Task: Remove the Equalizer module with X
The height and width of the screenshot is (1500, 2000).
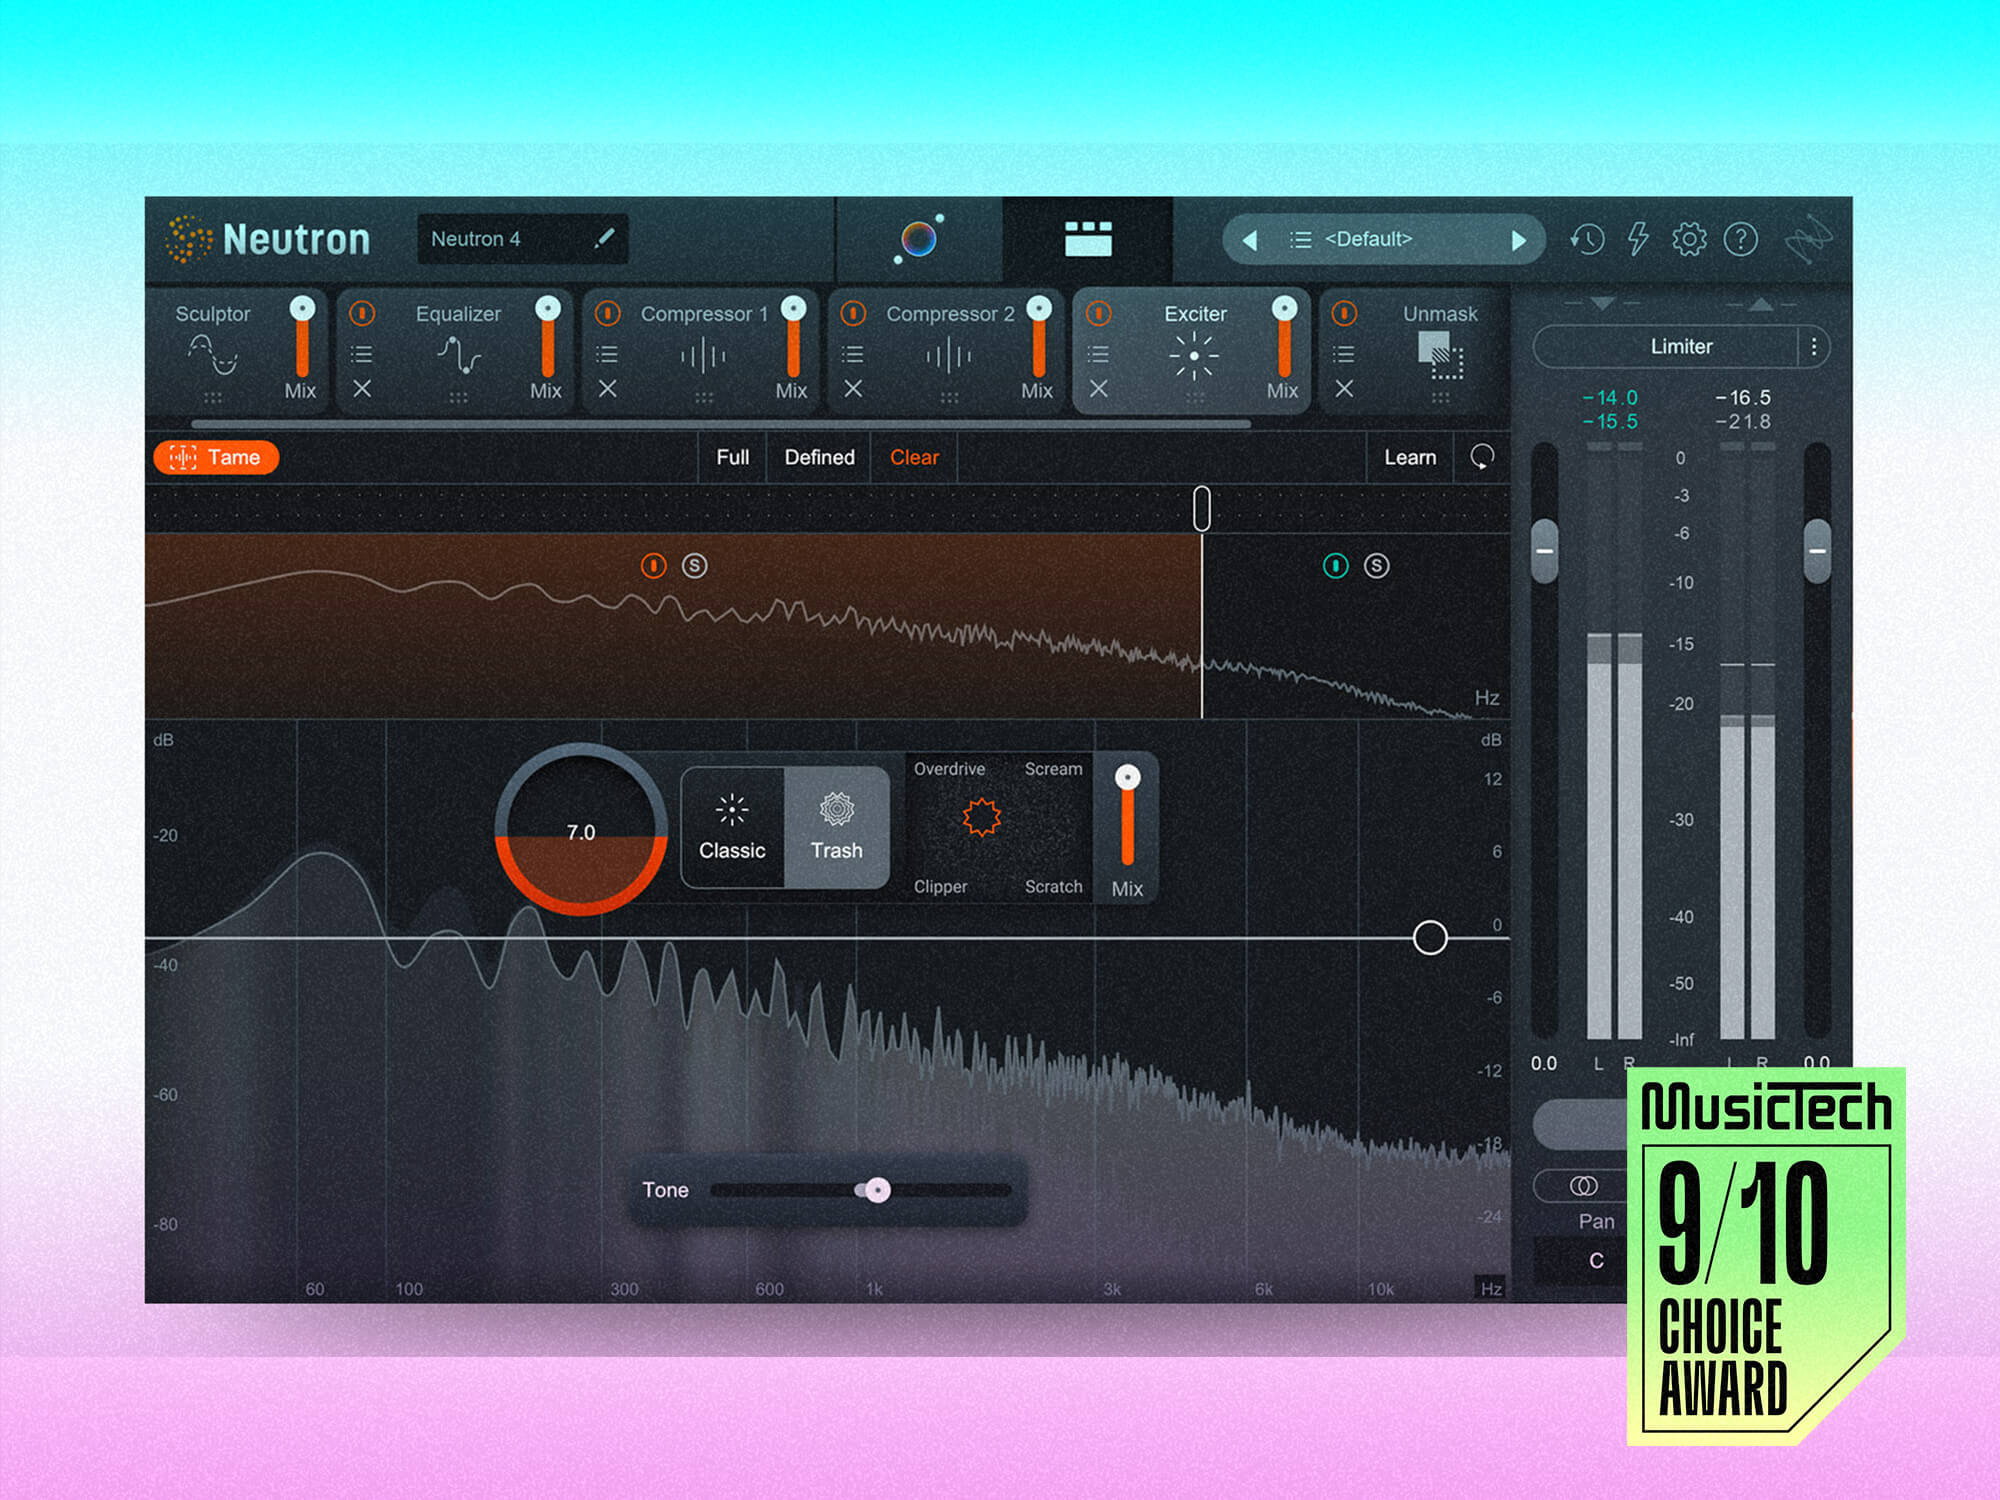Action: click(x=362, y=388)
